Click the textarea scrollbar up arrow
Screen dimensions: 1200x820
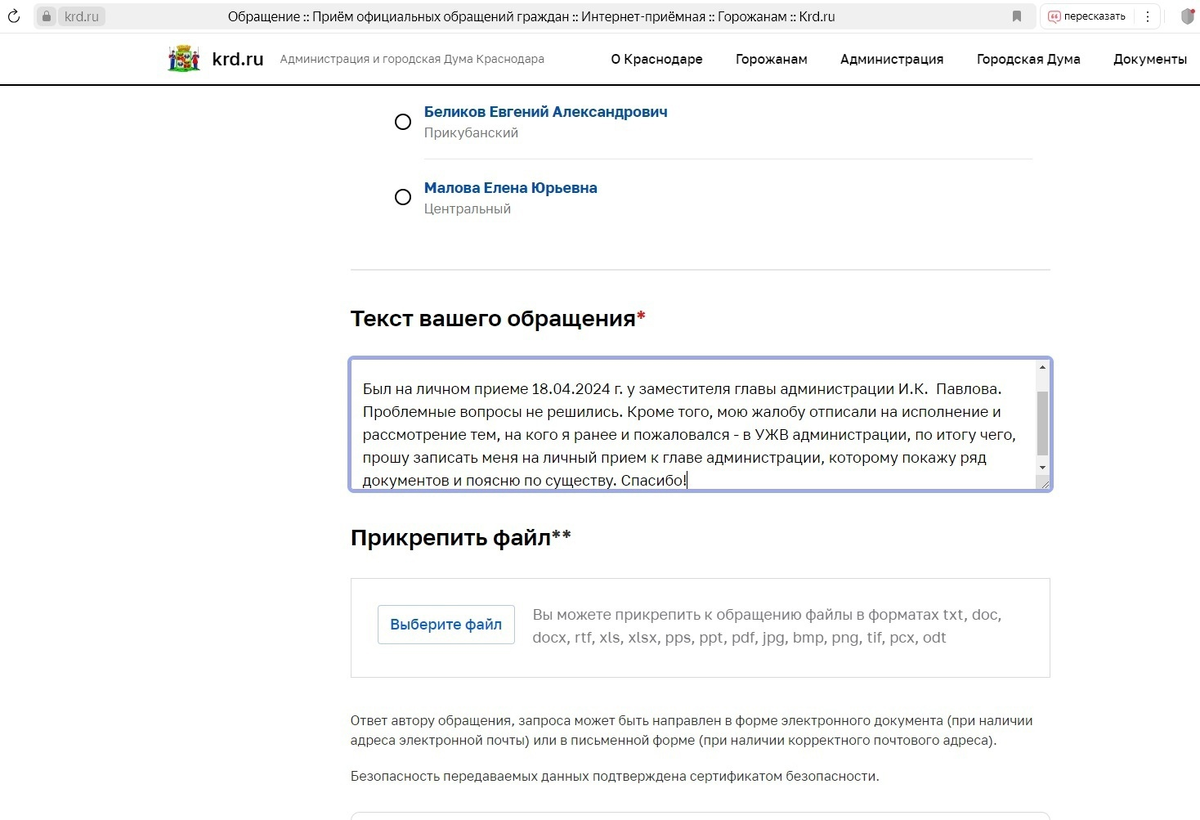pos(1043,367)
